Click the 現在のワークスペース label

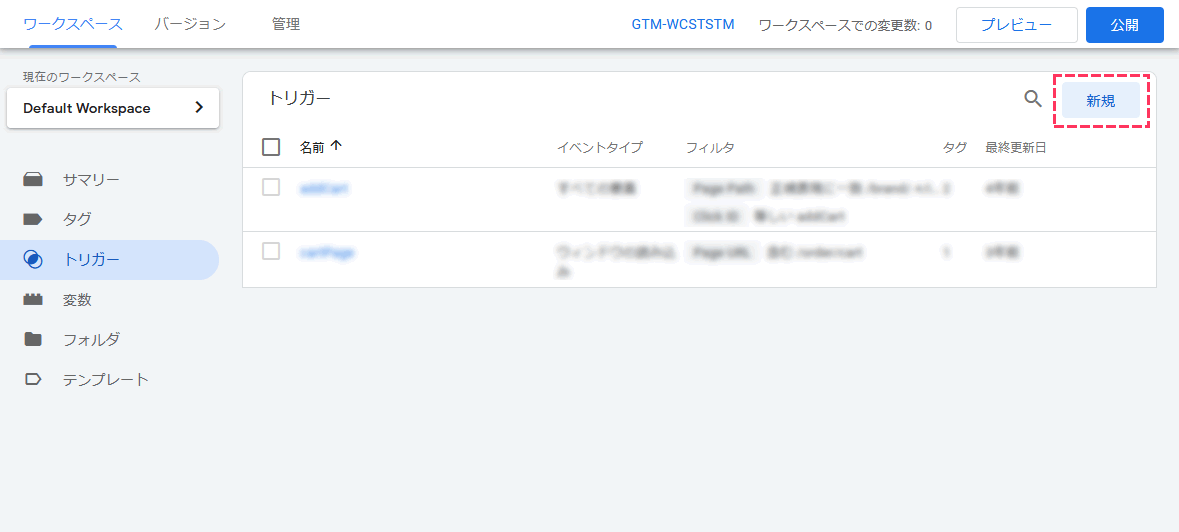[82, 77]
